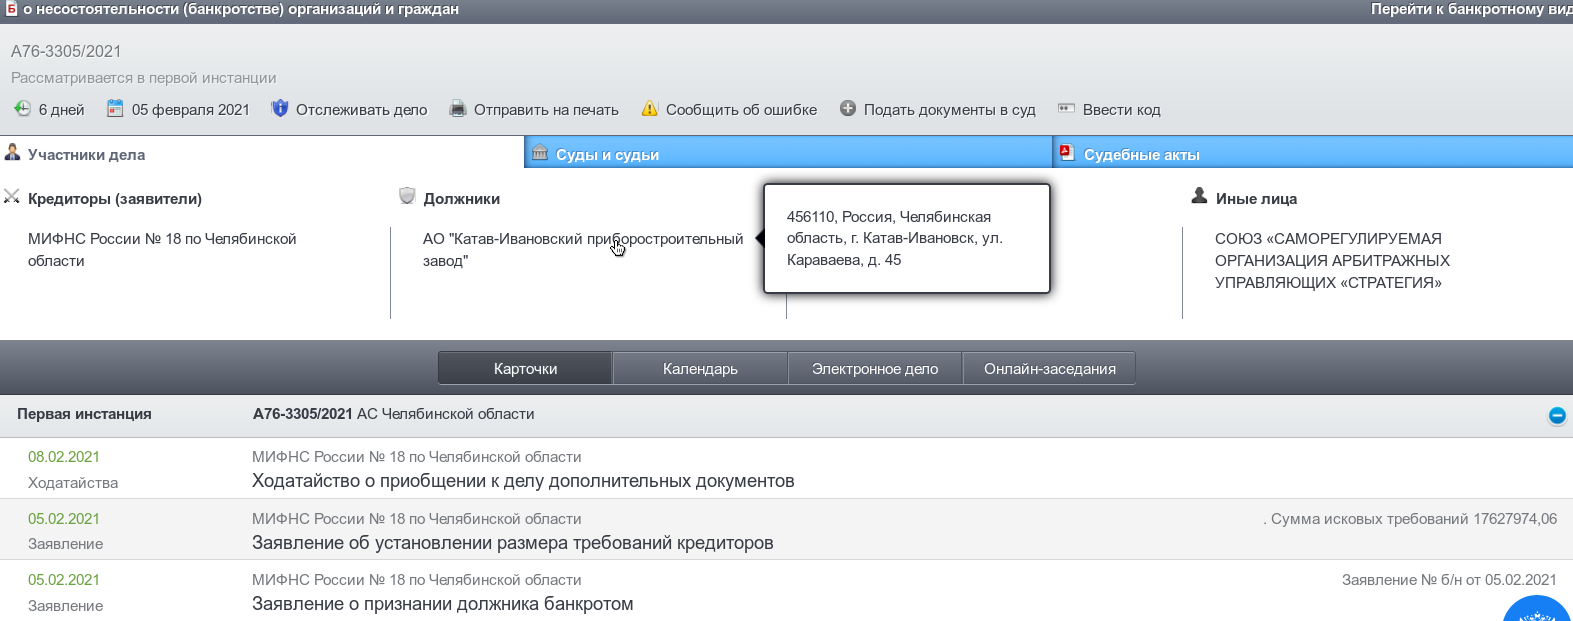Click the plus icon Подать документы в суд
The width and height of the screenshot is (1573, 621).
[848, 109]
